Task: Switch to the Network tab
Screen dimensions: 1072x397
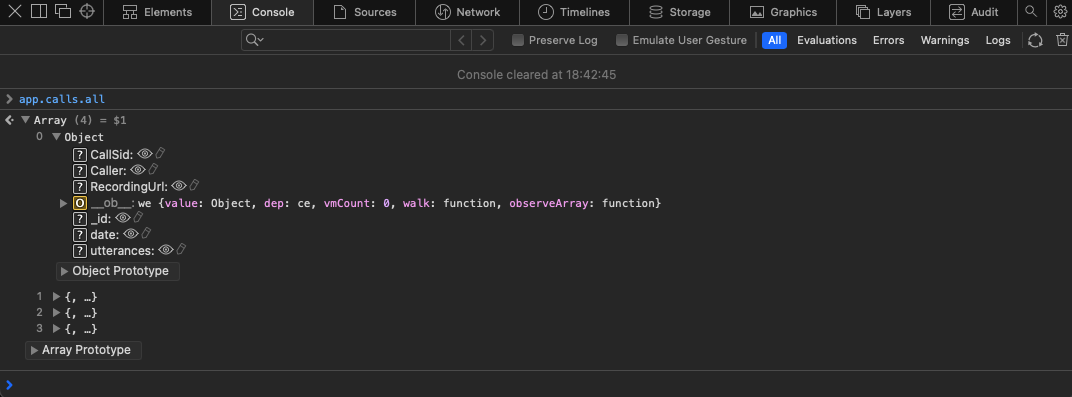Action: (x=468, y=12)
